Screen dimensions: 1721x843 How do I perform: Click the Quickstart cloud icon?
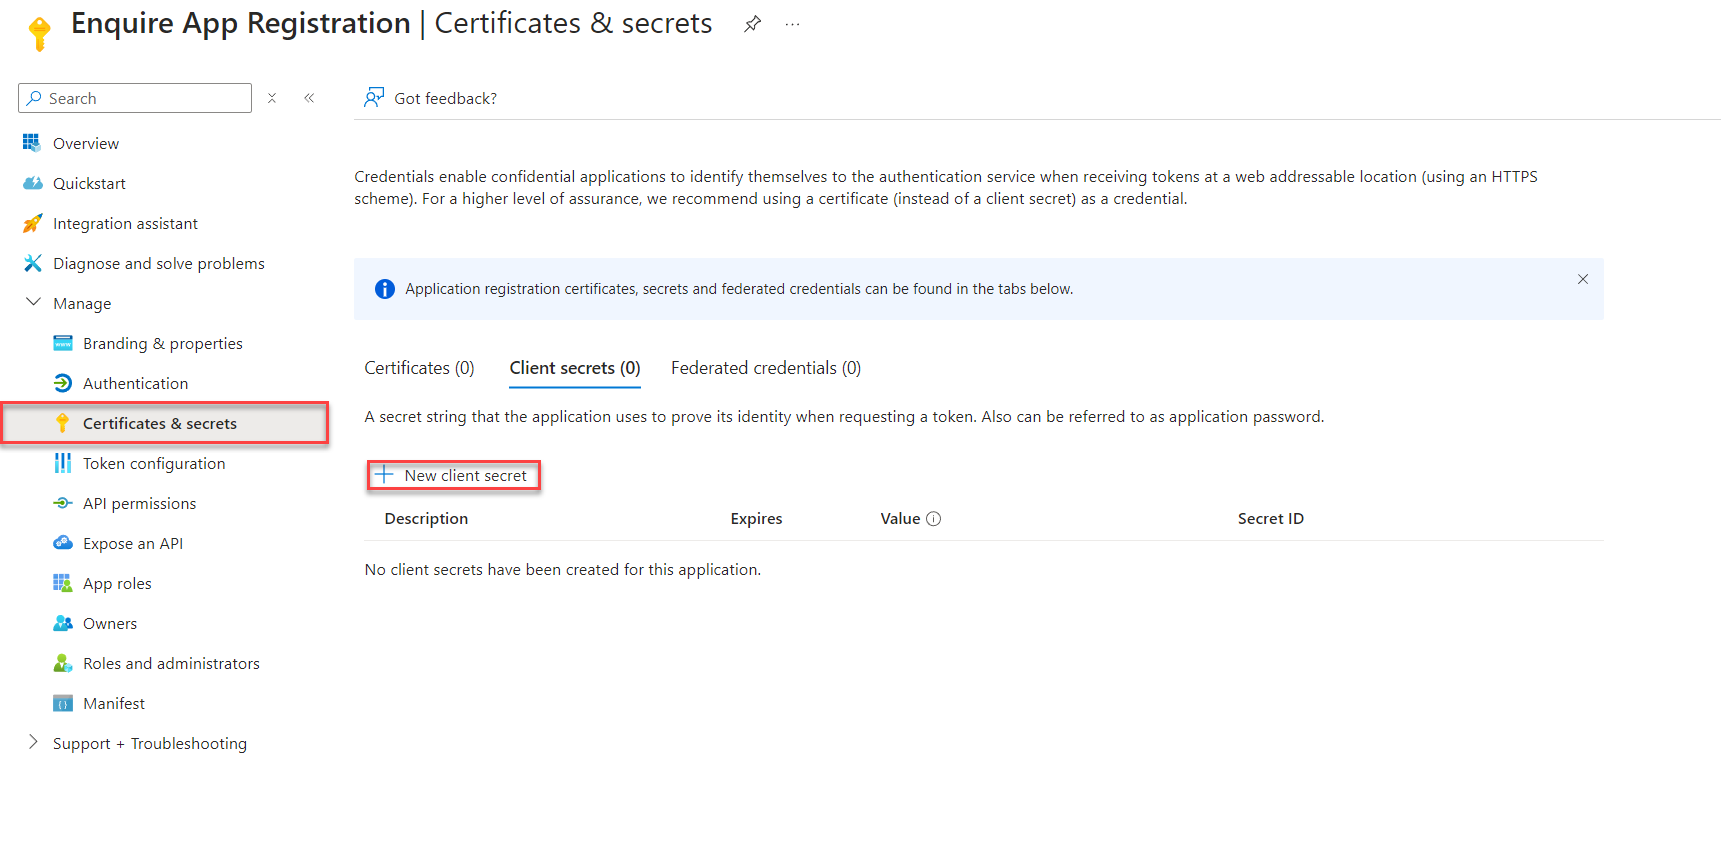pyautogui.click(x=32, y=183)
